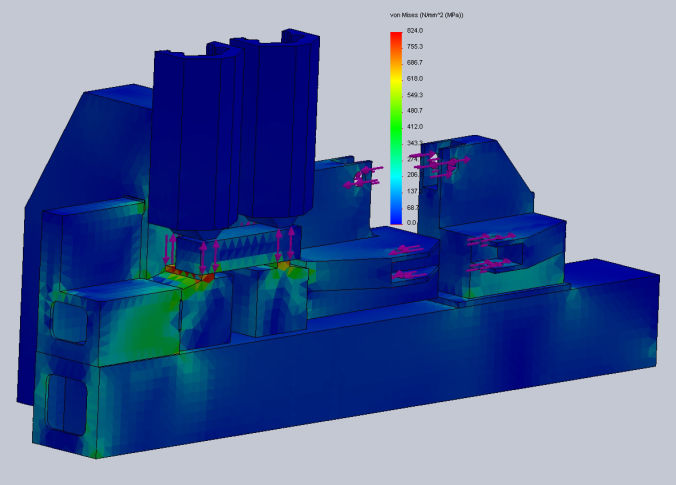The height and width of the screenshot is (485, 676).
Task: Click the 0.0 minimum legend value
Action: tap(410, 221)
